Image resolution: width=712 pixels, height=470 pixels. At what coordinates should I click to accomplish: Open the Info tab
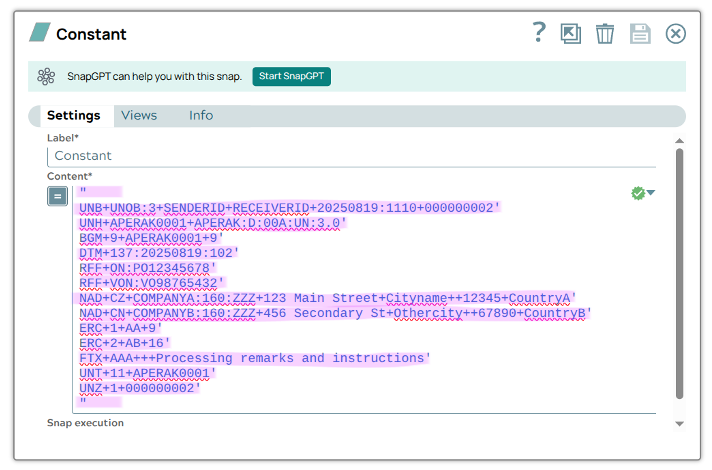[x=201, y=116]
